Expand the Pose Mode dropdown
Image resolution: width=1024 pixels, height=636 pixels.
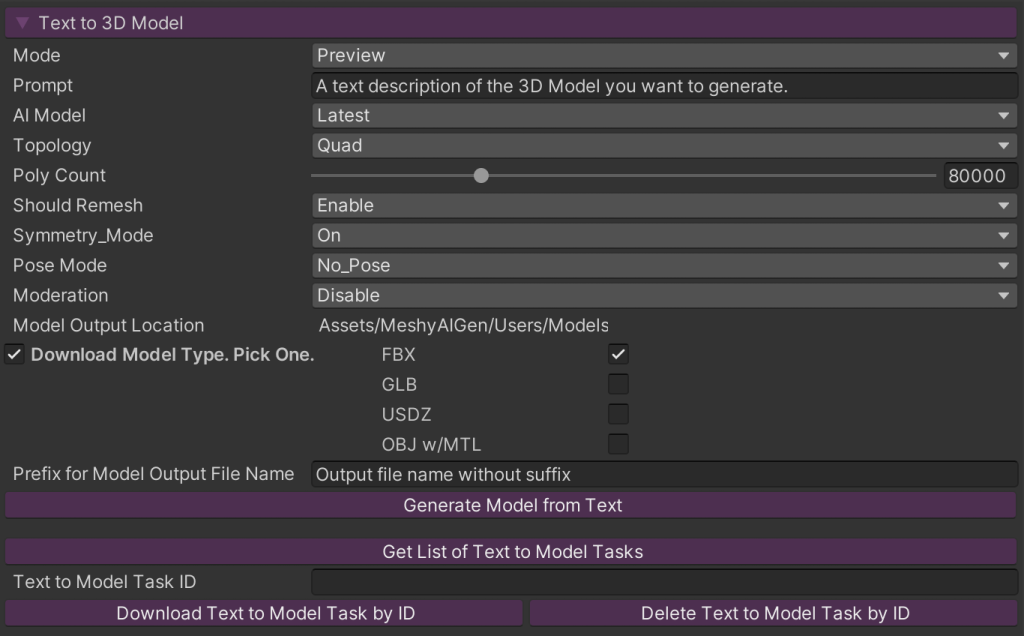click(664, 265)
